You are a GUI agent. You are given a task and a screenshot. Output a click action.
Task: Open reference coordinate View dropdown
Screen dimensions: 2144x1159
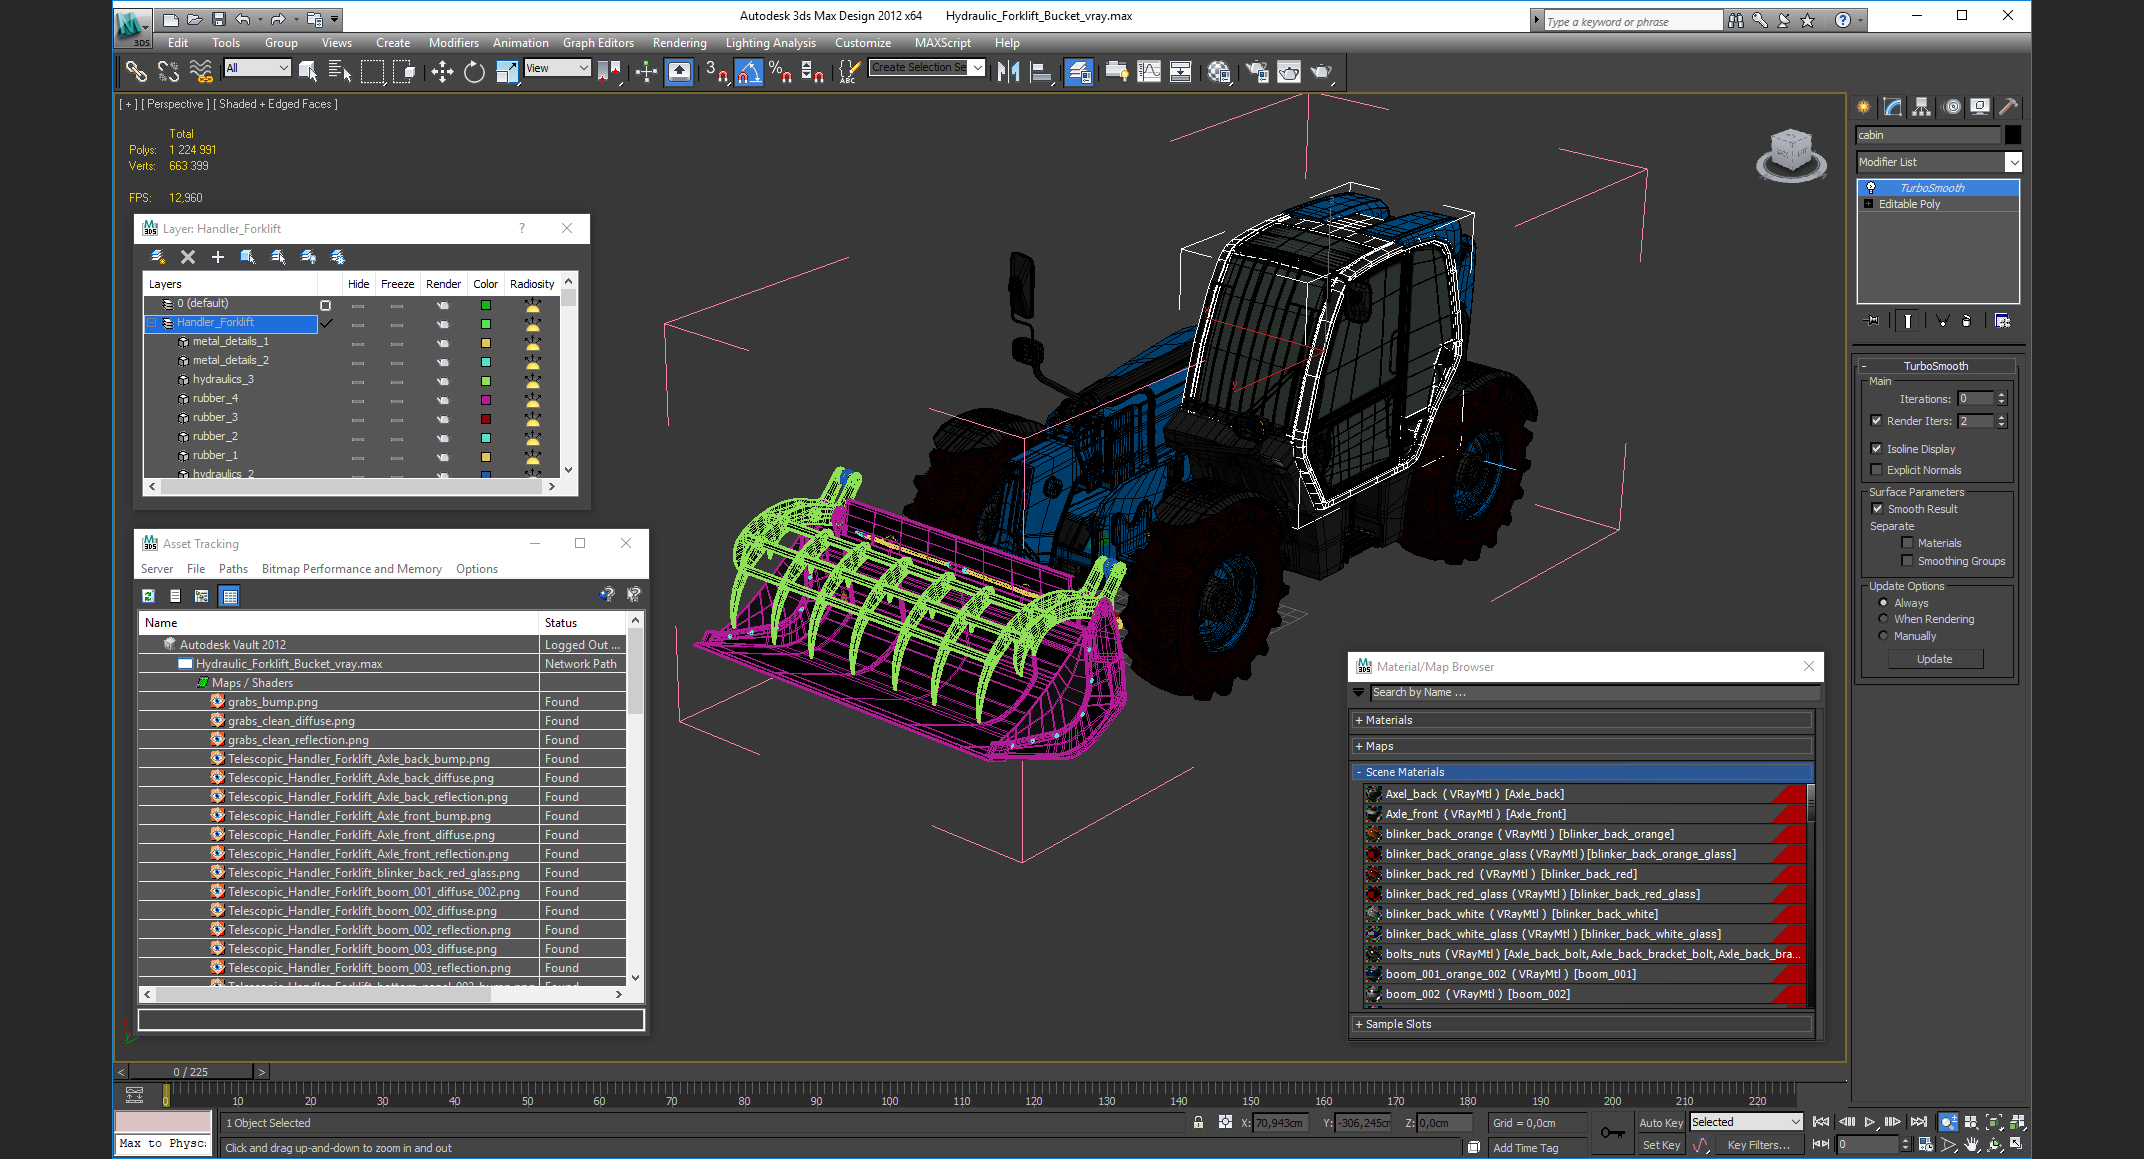tap(557, 68)
